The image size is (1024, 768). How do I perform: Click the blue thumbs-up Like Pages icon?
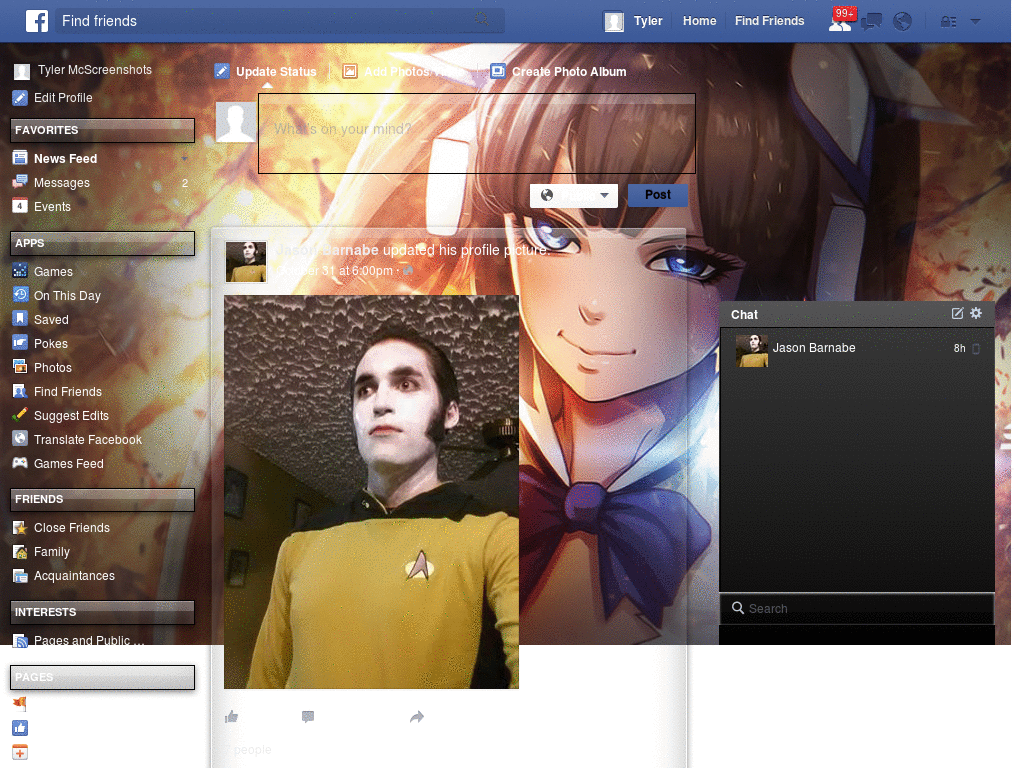20,728
